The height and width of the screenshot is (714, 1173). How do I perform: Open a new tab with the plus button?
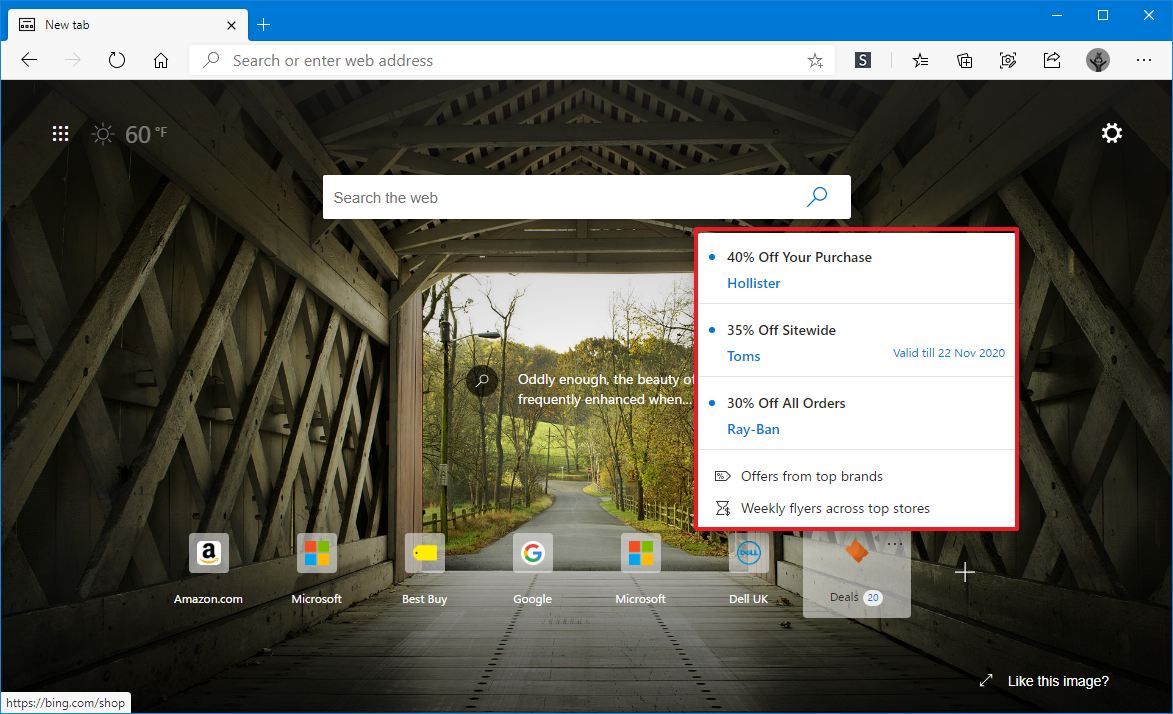click(x=263, y=24)
